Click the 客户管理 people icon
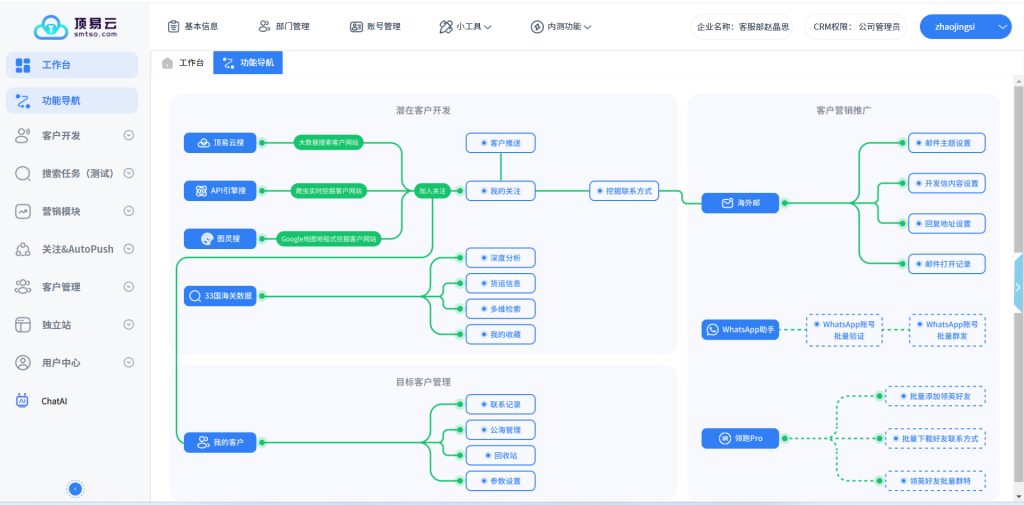Screen dimensions: 1024x505 [23, 287]
